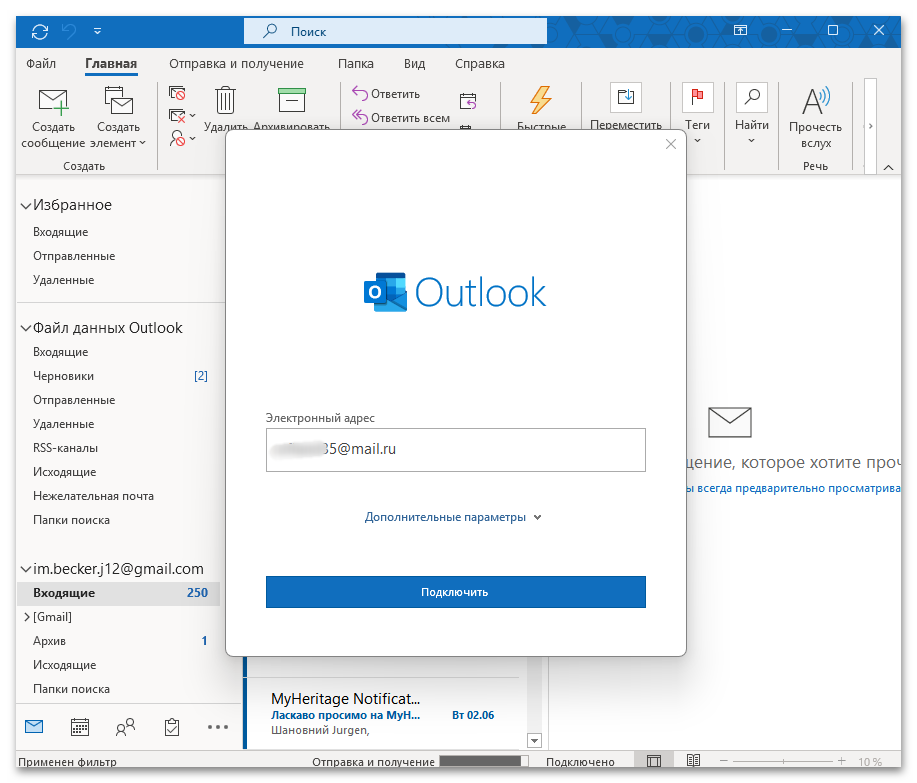Open the Папка tab
The height and width of the screenshot is (783, 917).
(356, 64)
